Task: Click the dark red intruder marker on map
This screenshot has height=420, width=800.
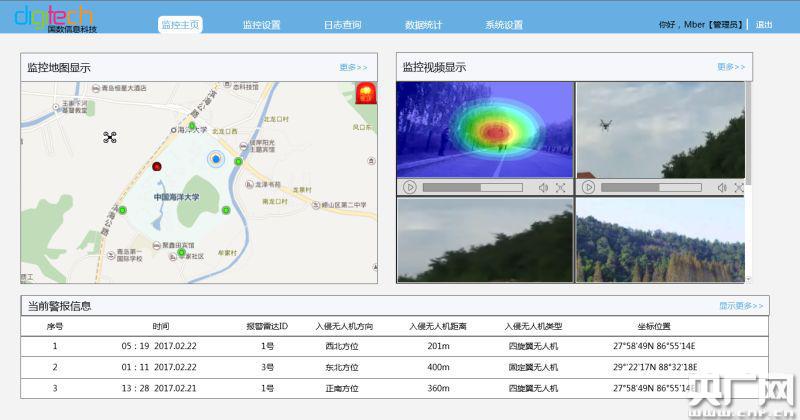Action: click(156, 165)
